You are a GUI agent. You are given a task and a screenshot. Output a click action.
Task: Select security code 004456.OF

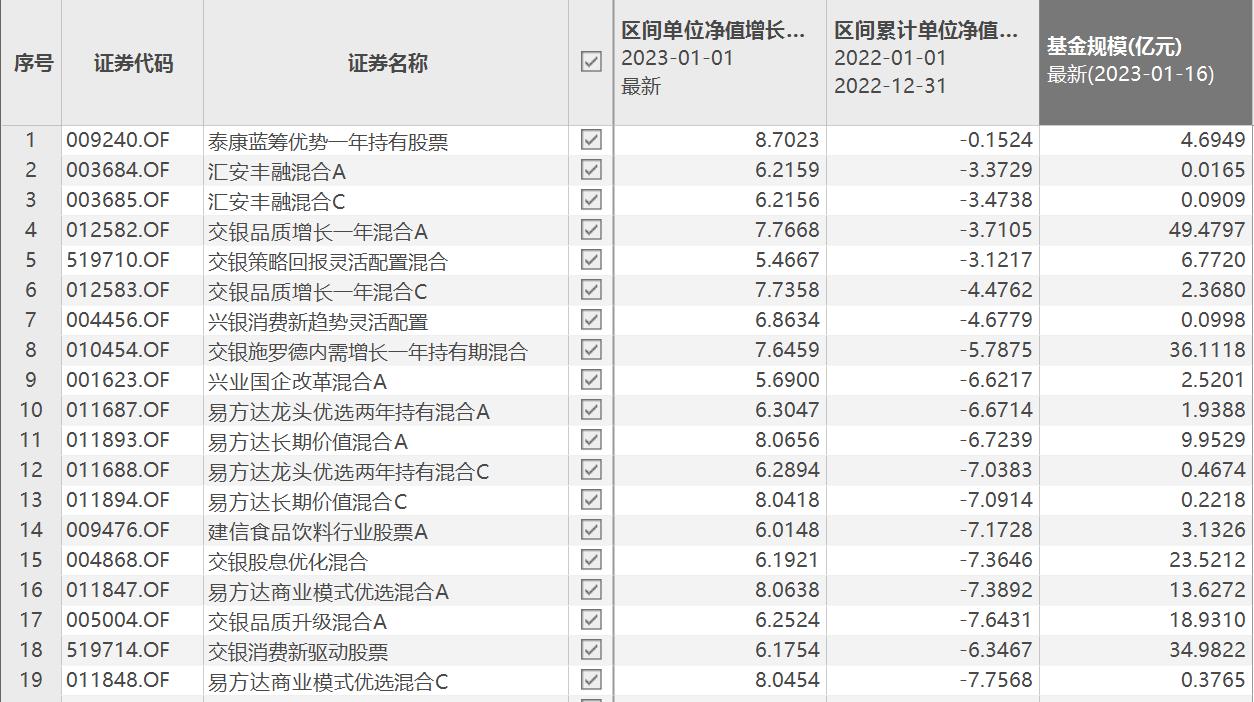point(118,320)
